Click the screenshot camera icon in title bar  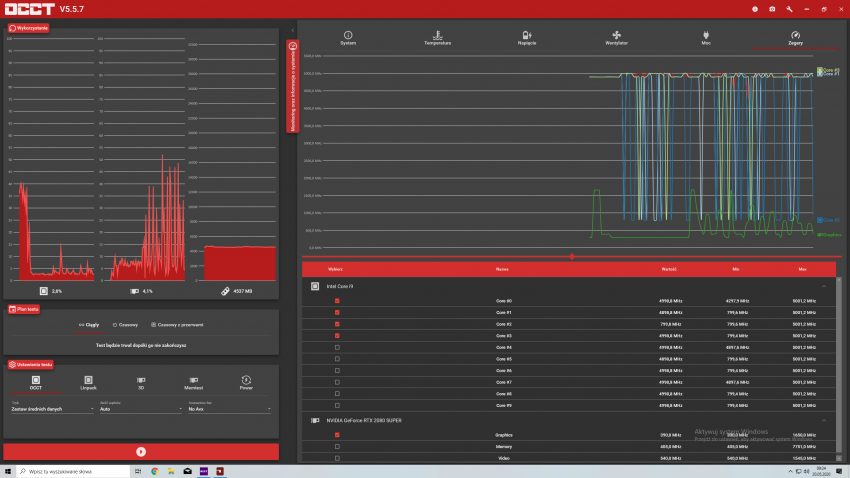pyautogui.click(x=772, y=9)
